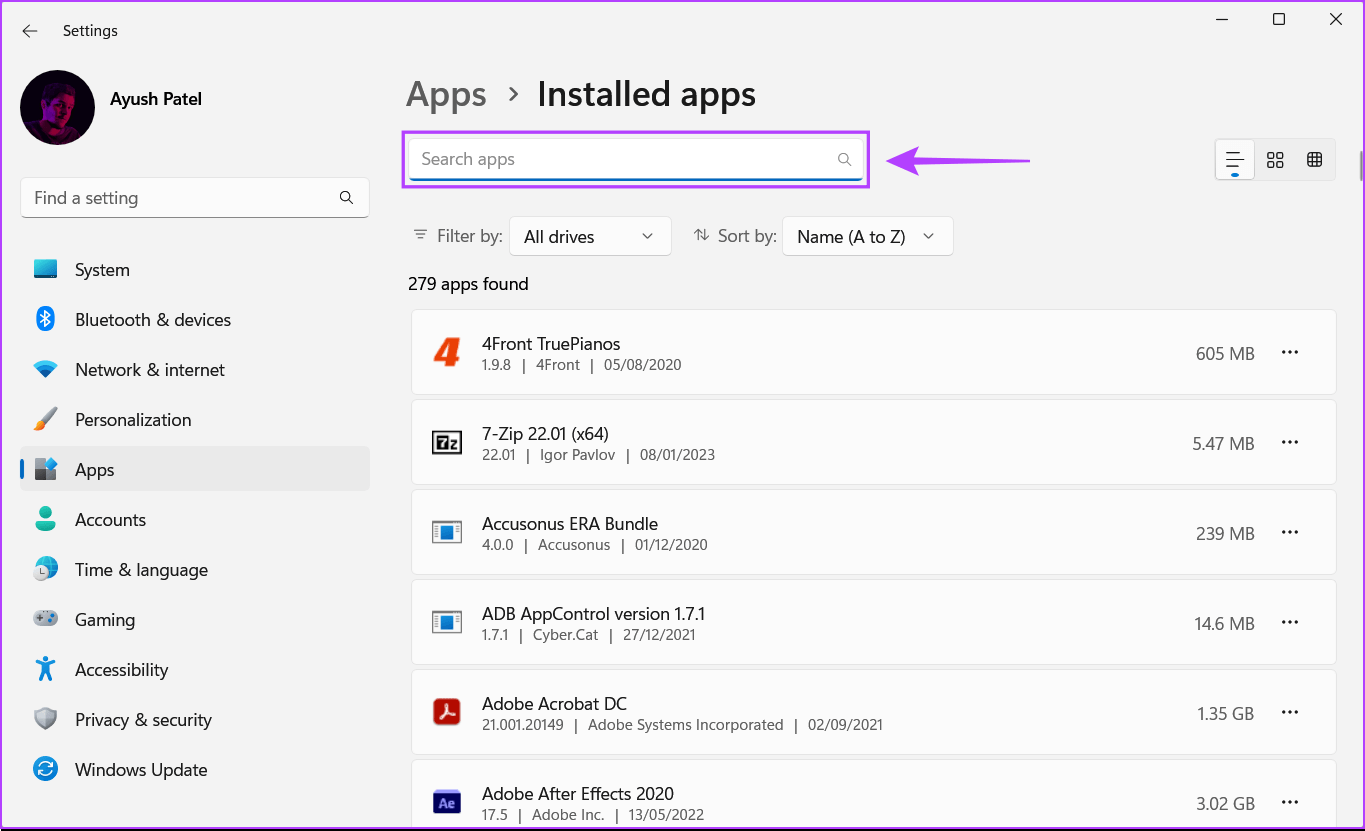Image resolution: width=1365 pixels, height=831 pixels.
Task: Switch to grid view layout
Action: [x=1275, y=160]
